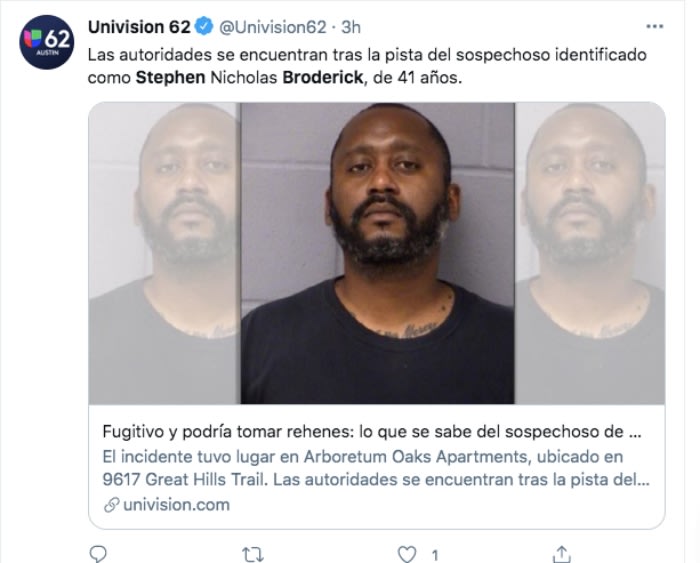Open the 'Fugitivo y podría tomar rehenes' headline

[x=372, y=432]
